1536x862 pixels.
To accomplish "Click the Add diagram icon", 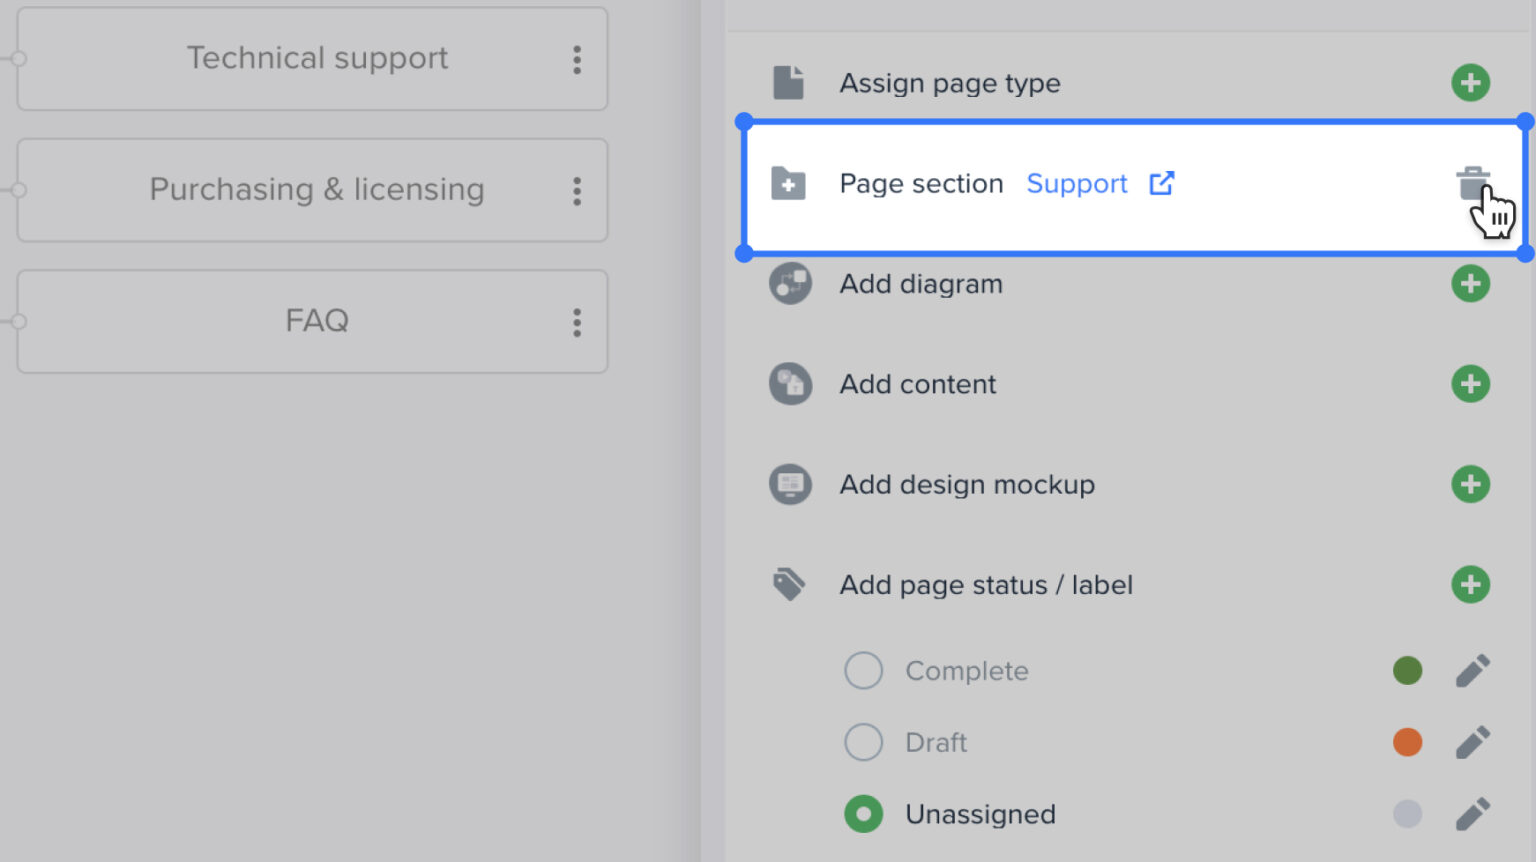I will 790,284.
